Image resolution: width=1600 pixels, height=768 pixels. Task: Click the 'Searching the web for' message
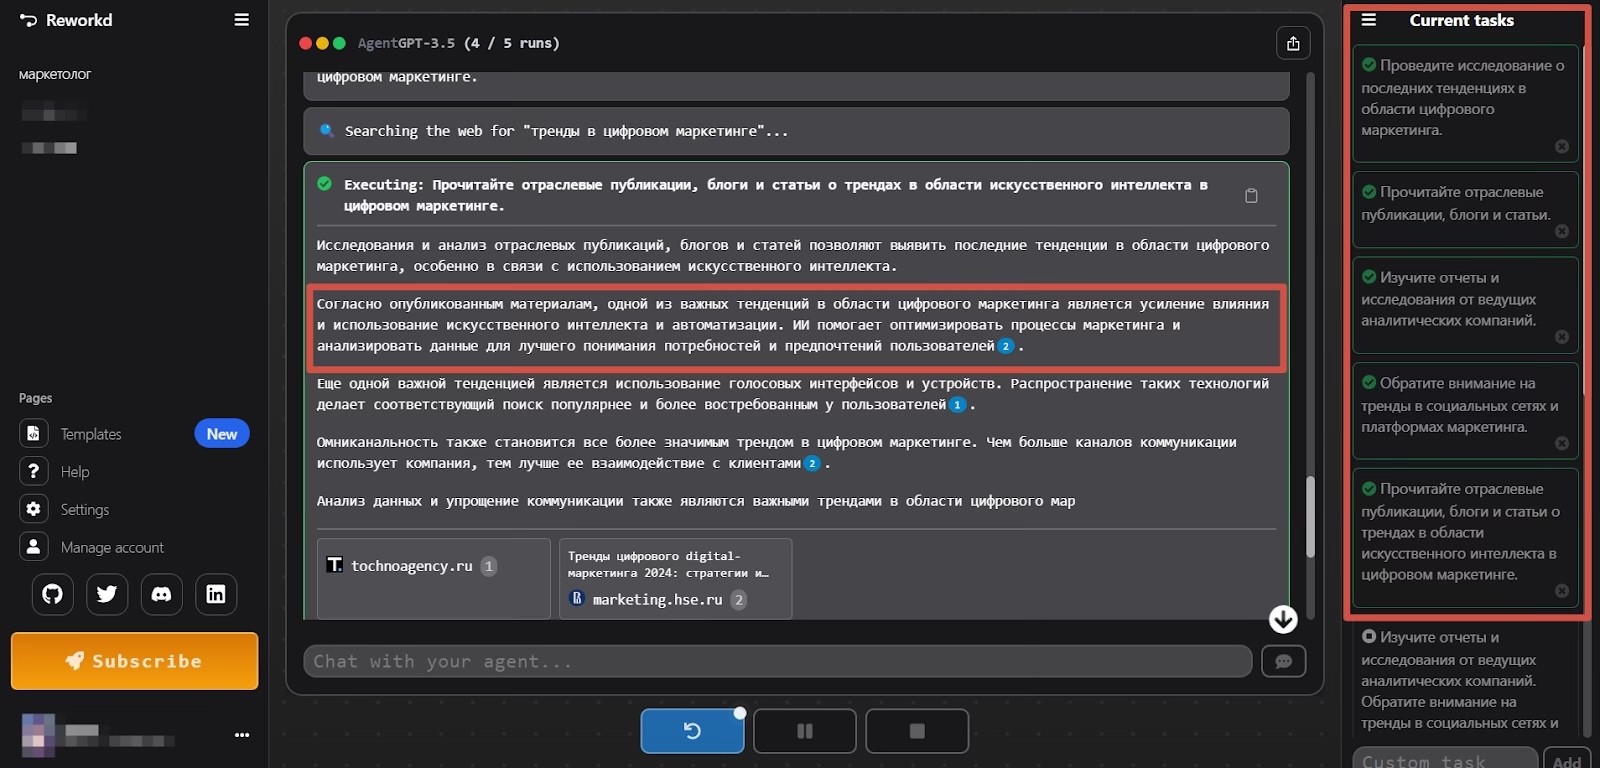click(x=796, y=131)
